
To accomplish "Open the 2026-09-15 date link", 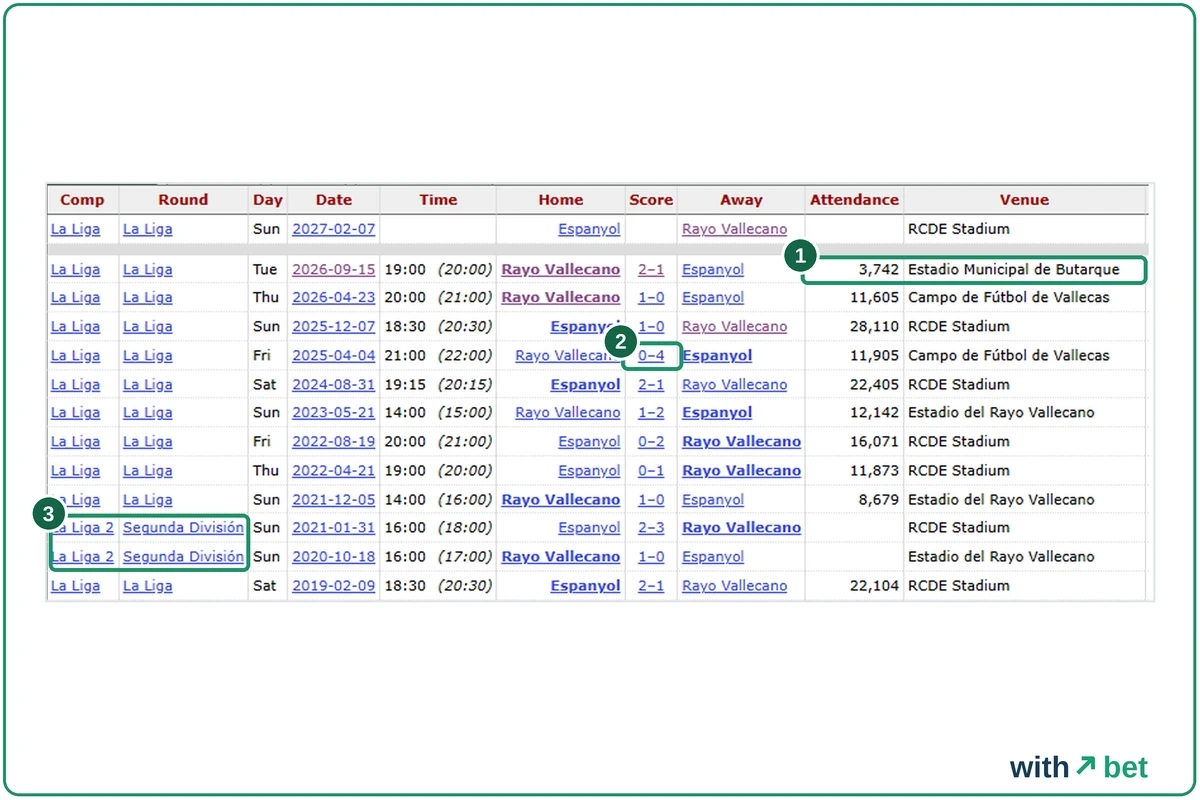I will 334,269.
